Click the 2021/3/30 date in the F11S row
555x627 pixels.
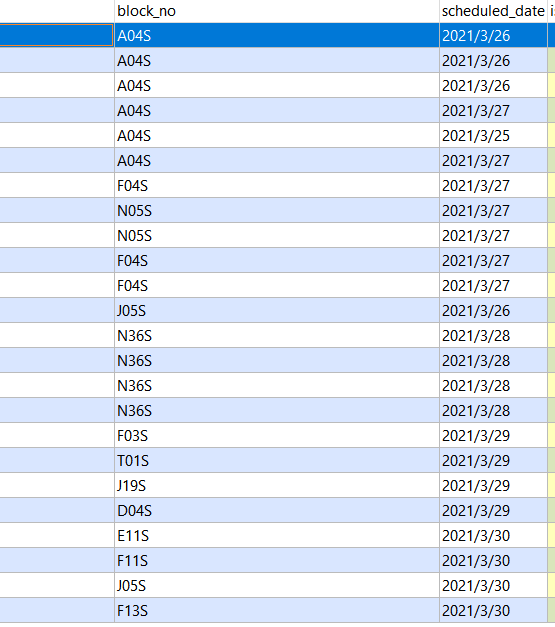[x=493, y=561]
